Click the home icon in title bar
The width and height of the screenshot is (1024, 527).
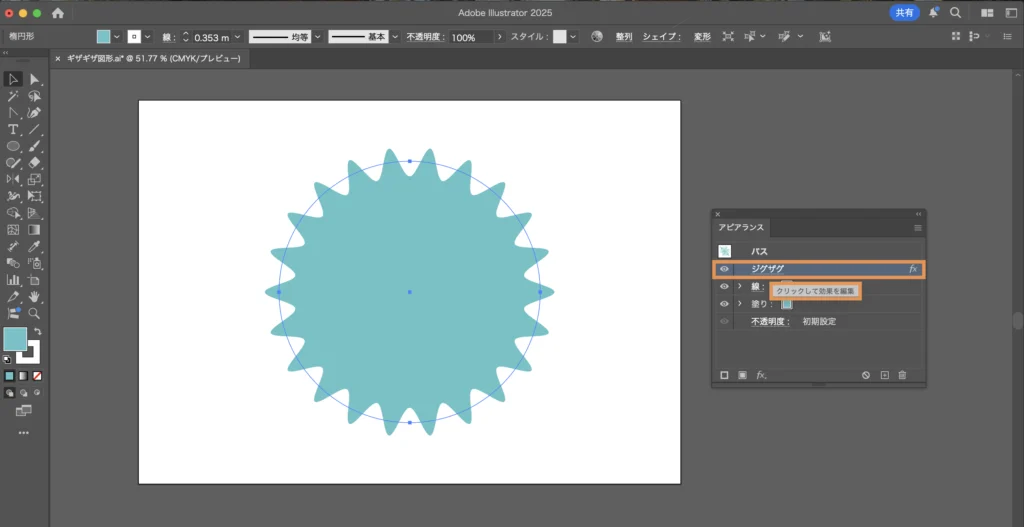(x=57, y=13)
